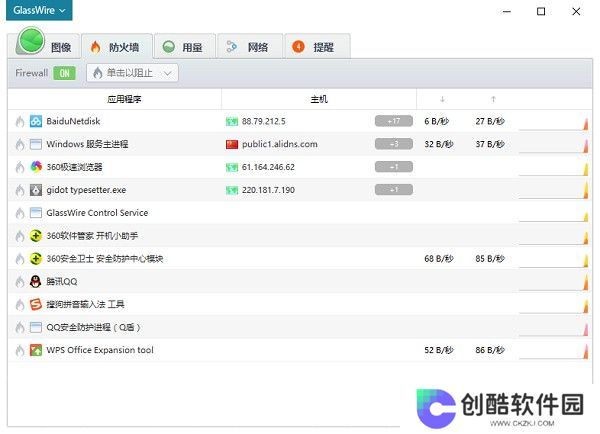The width and height of the screenshot is (600, 434).
Task: Click the 68 B/秒 download value
Action: [439, 259]
